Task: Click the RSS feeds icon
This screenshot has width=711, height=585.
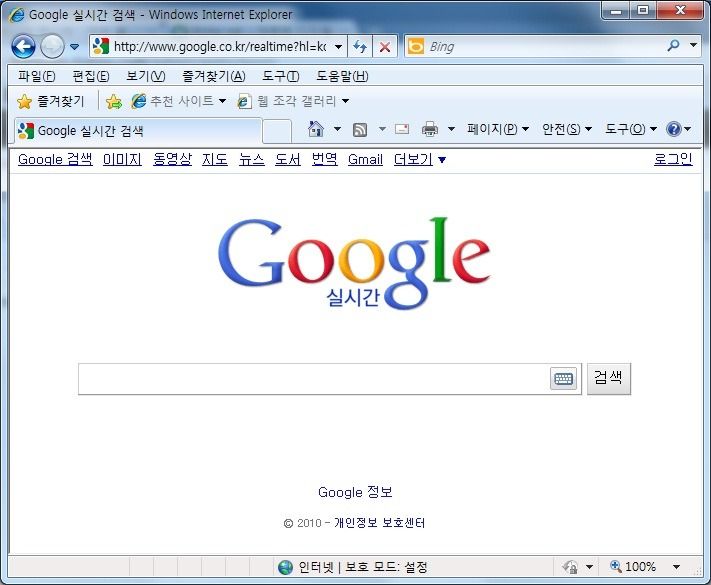Action: click(x=360, y=130)
